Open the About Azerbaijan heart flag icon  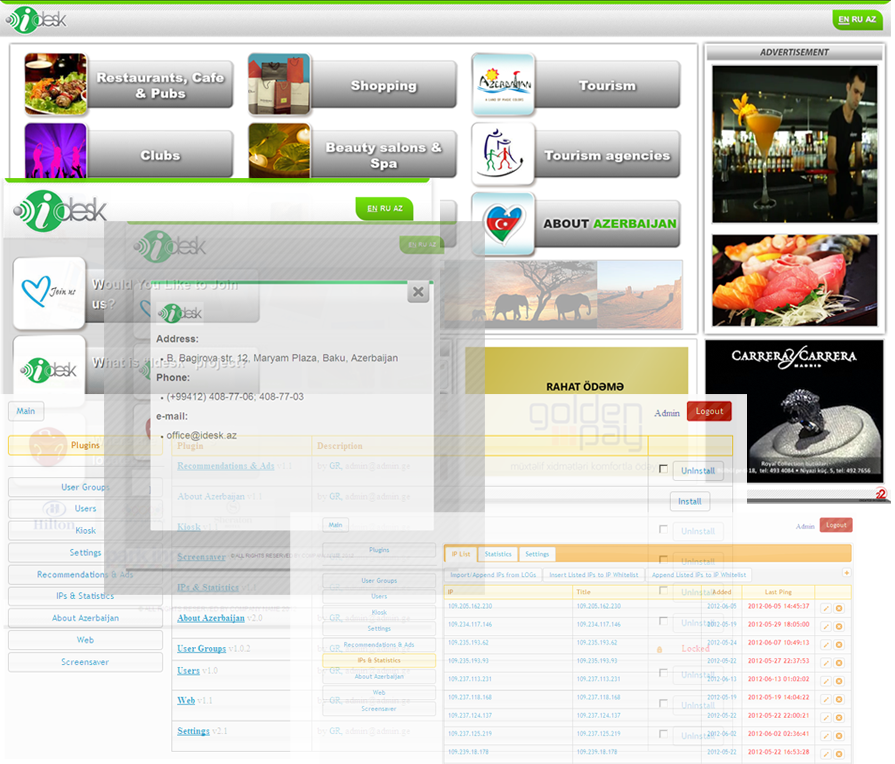point(503,224)
